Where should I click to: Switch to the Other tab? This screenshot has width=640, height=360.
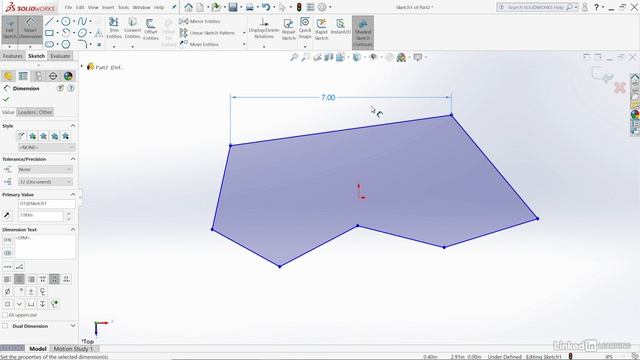[x=45, y=112]
